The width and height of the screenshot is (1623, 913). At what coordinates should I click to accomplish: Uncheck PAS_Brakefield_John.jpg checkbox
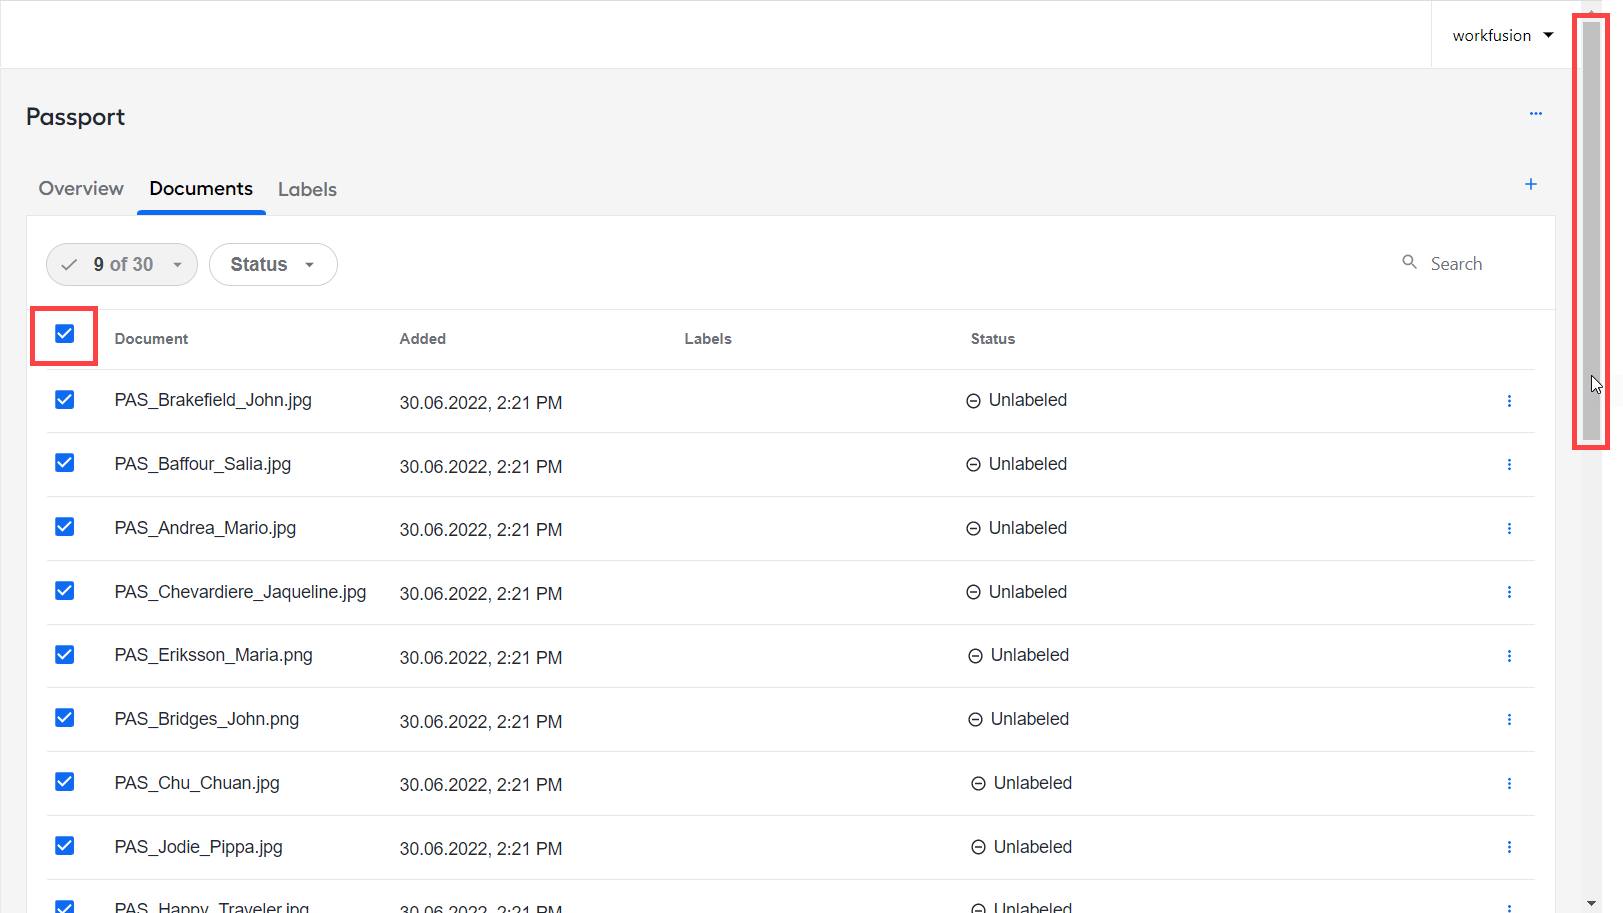coord(64,400)
